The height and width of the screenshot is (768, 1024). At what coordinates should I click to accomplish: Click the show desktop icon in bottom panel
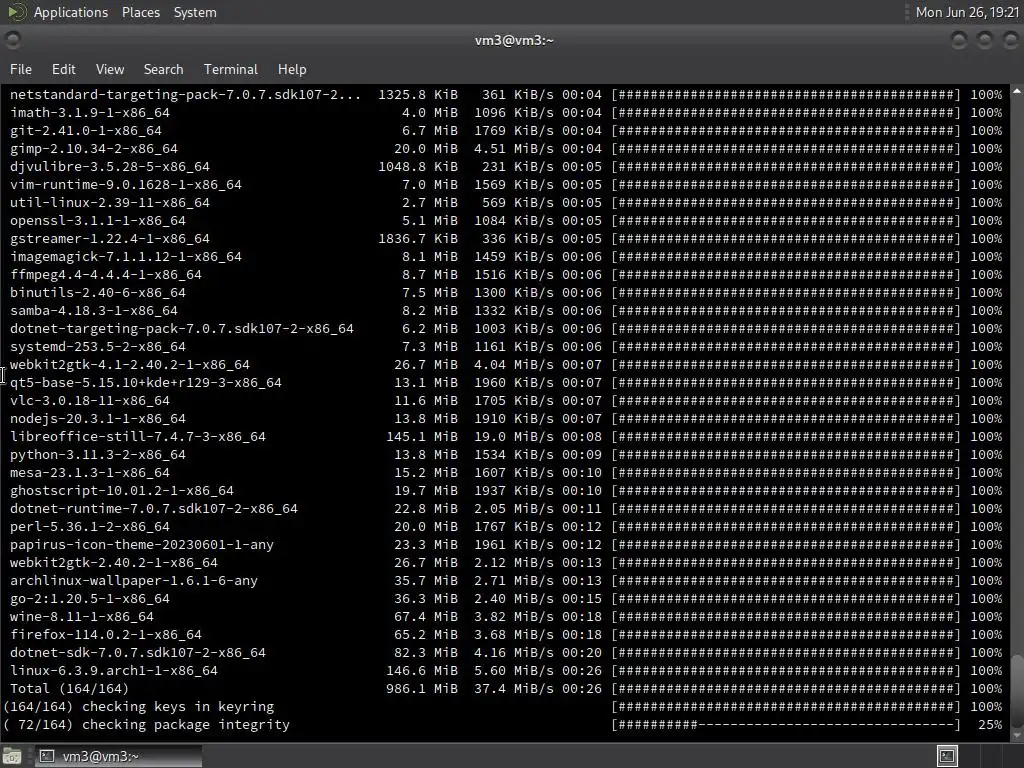click(12, 756)
